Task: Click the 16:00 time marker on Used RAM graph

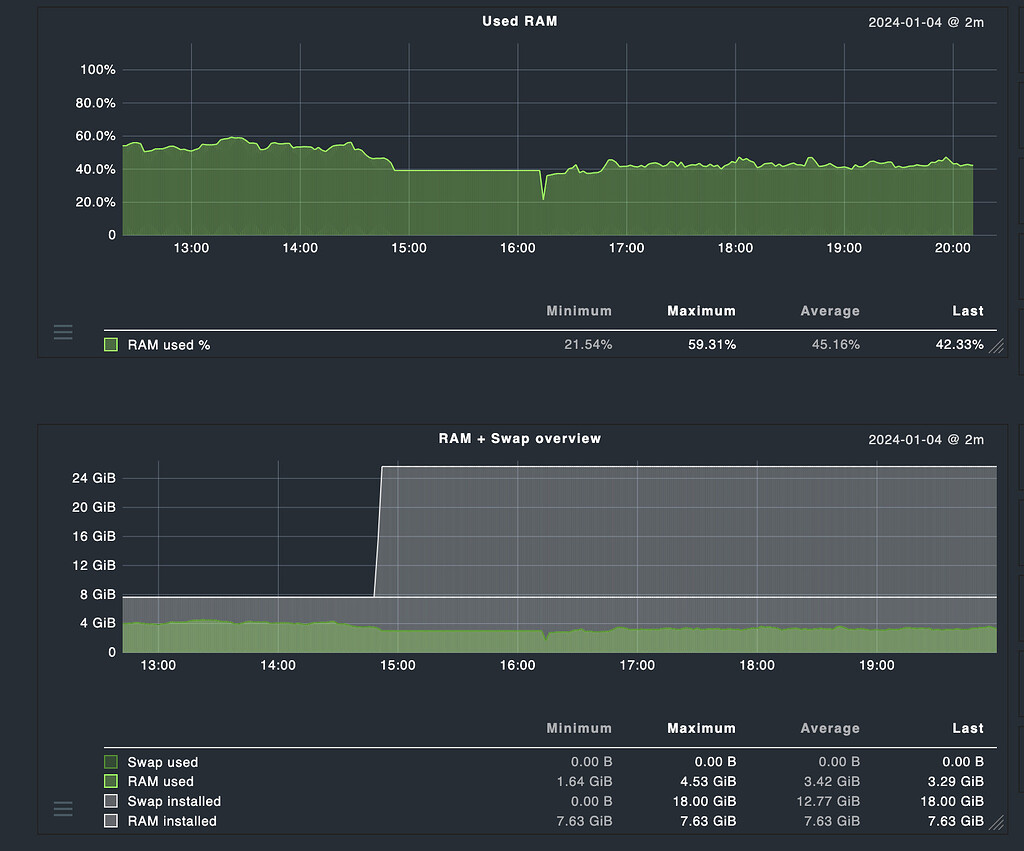Action: pos(517,248)
